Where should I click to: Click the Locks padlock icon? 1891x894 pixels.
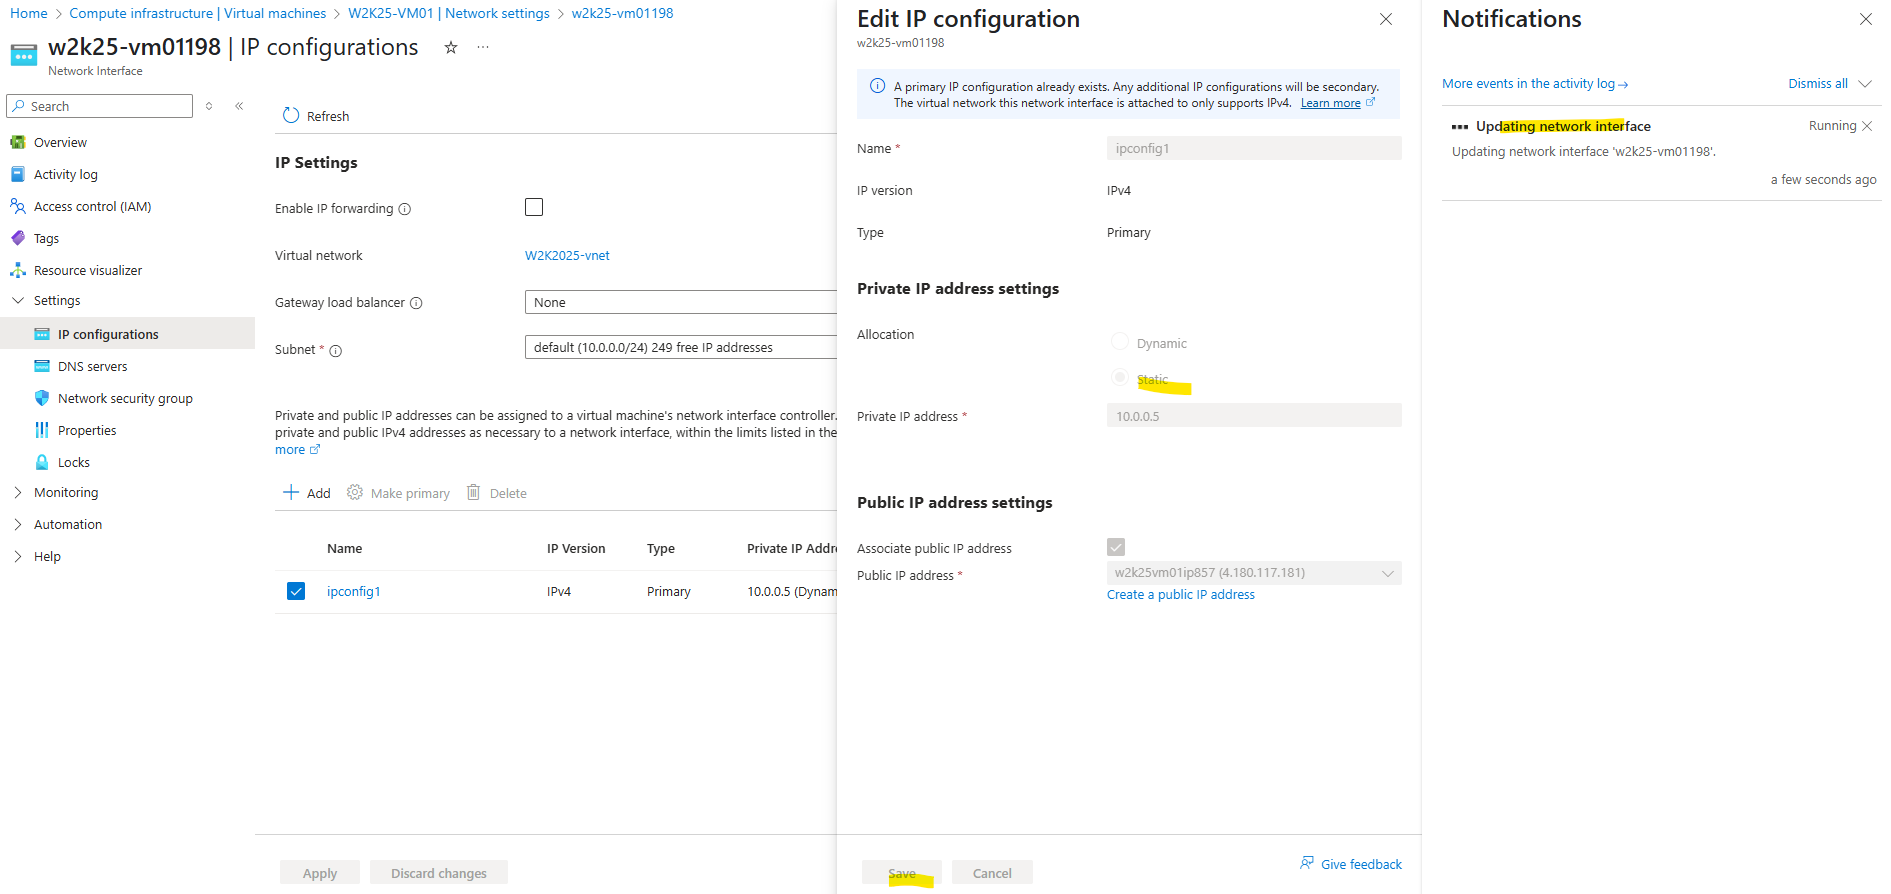coord(42,462)
